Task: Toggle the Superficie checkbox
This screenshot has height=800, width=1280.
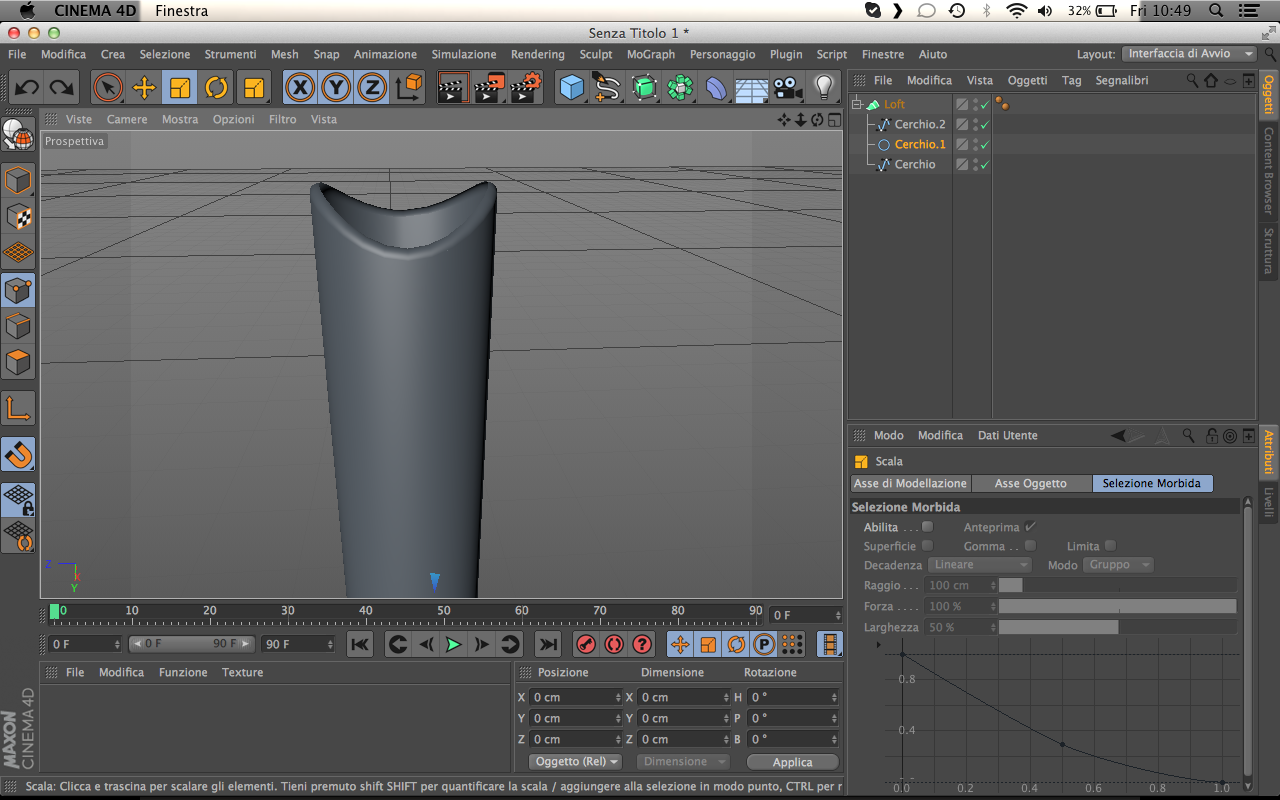Action: (927, 546)
